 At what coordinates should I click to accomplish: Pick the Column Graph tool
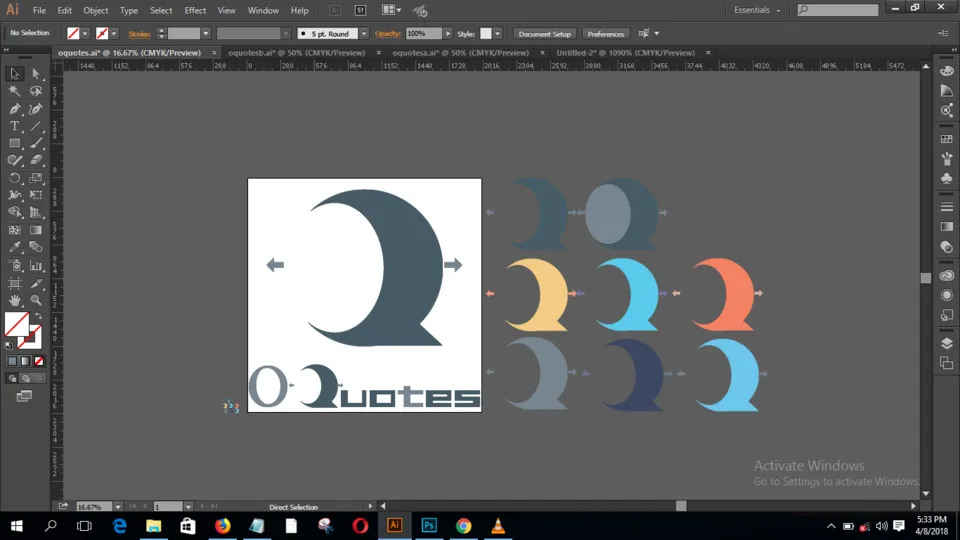pyautogui.click(x=36, y=265)
